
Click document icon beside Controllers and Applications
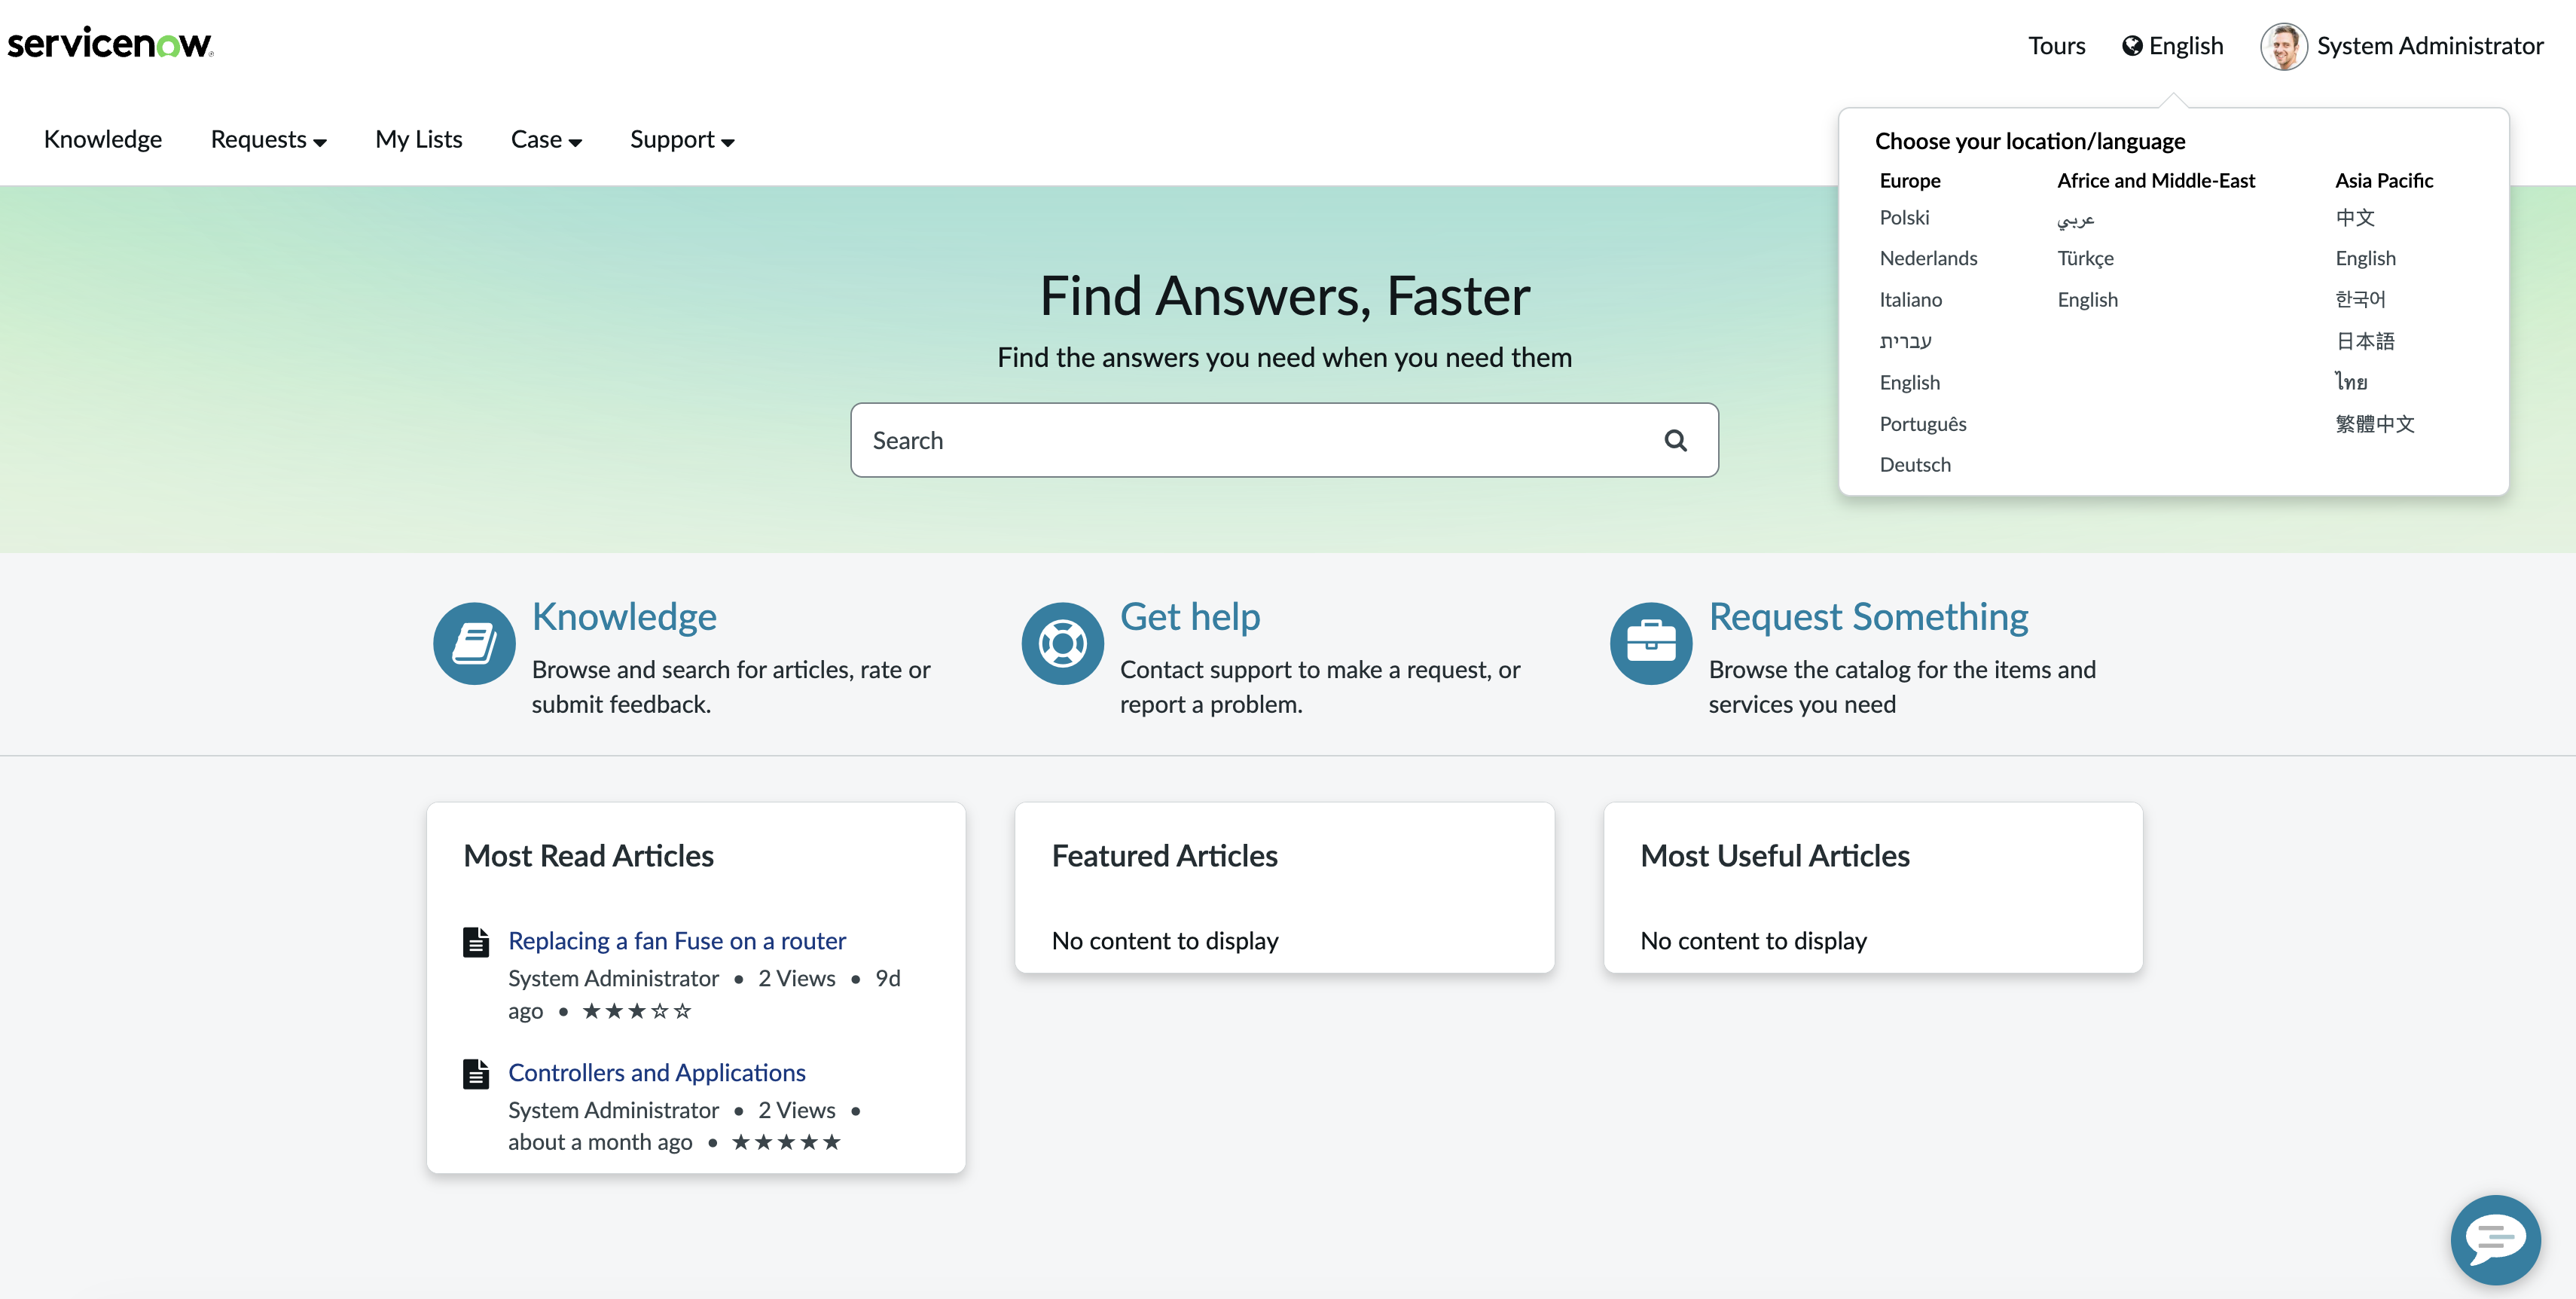point(476,1074)
